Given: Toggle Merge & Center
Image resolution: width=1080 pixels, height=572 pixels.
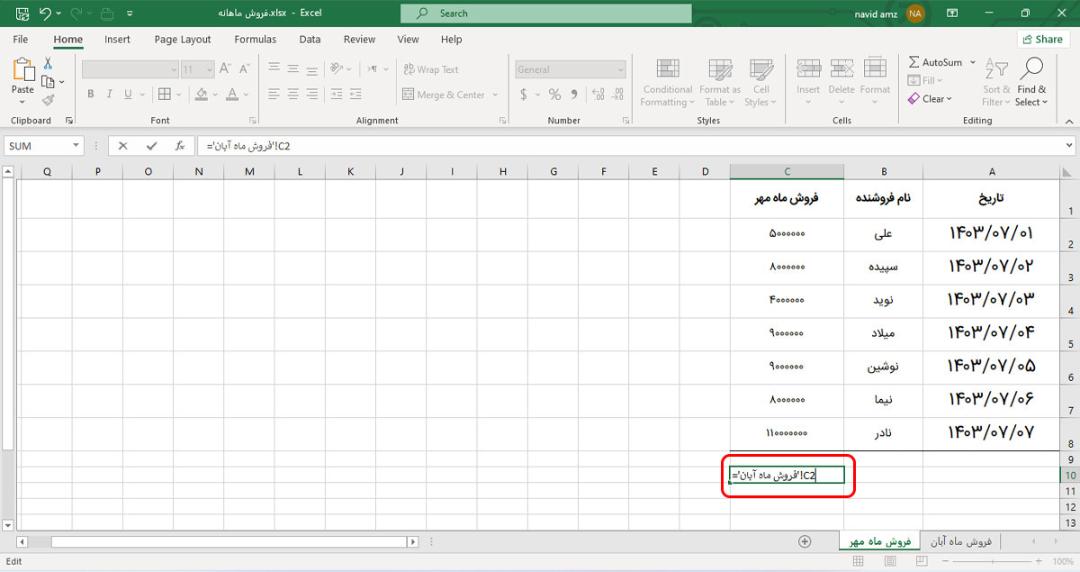Looking at the screenshot, I should click(x=444, y=95).
